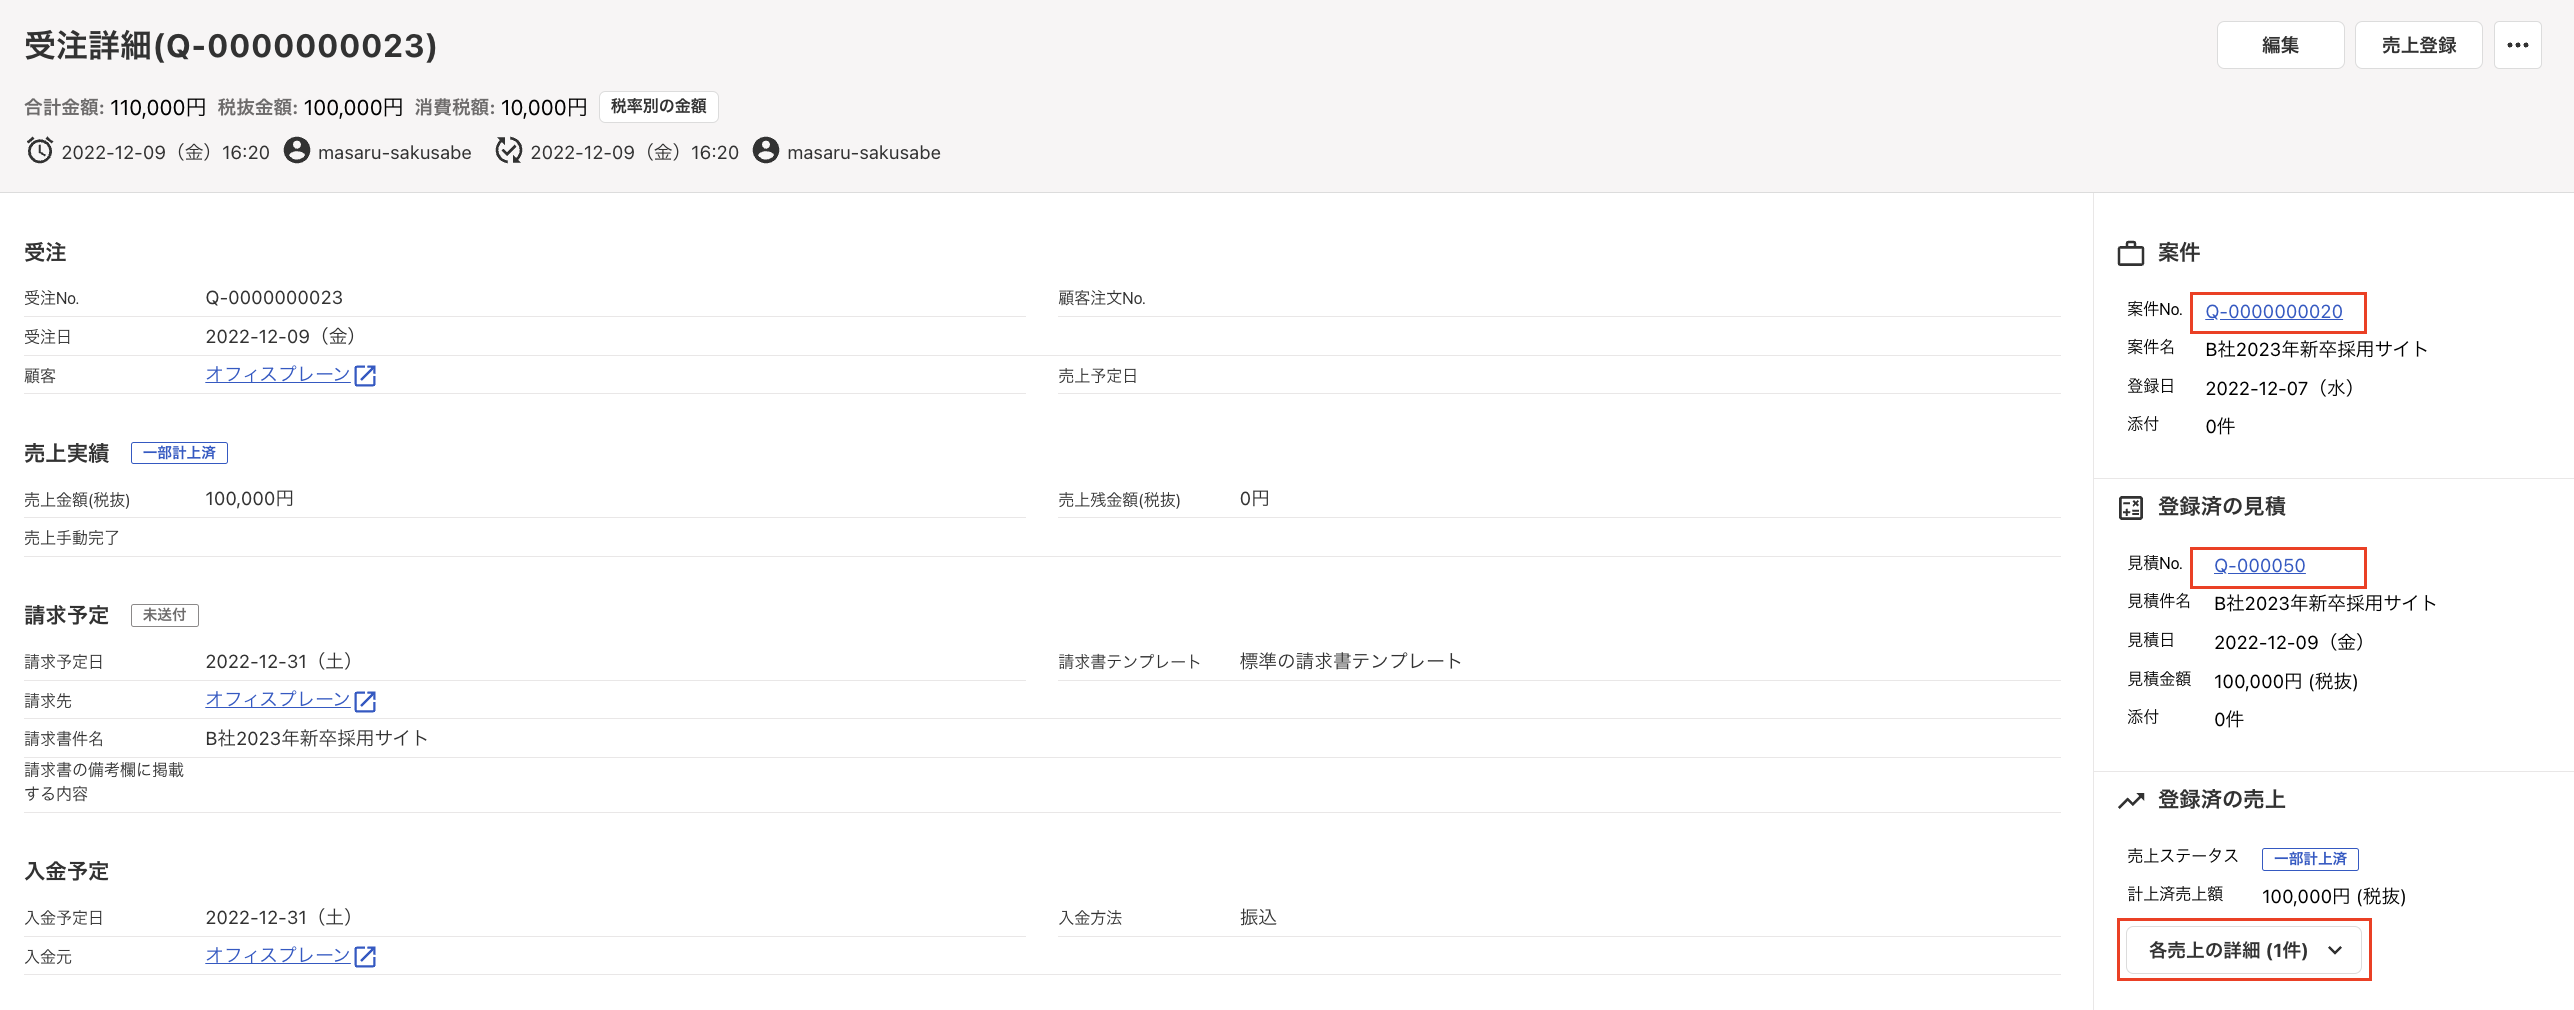Click the briefcase icon next to 案件
2574x1010 pixels.
[2130, 254]
